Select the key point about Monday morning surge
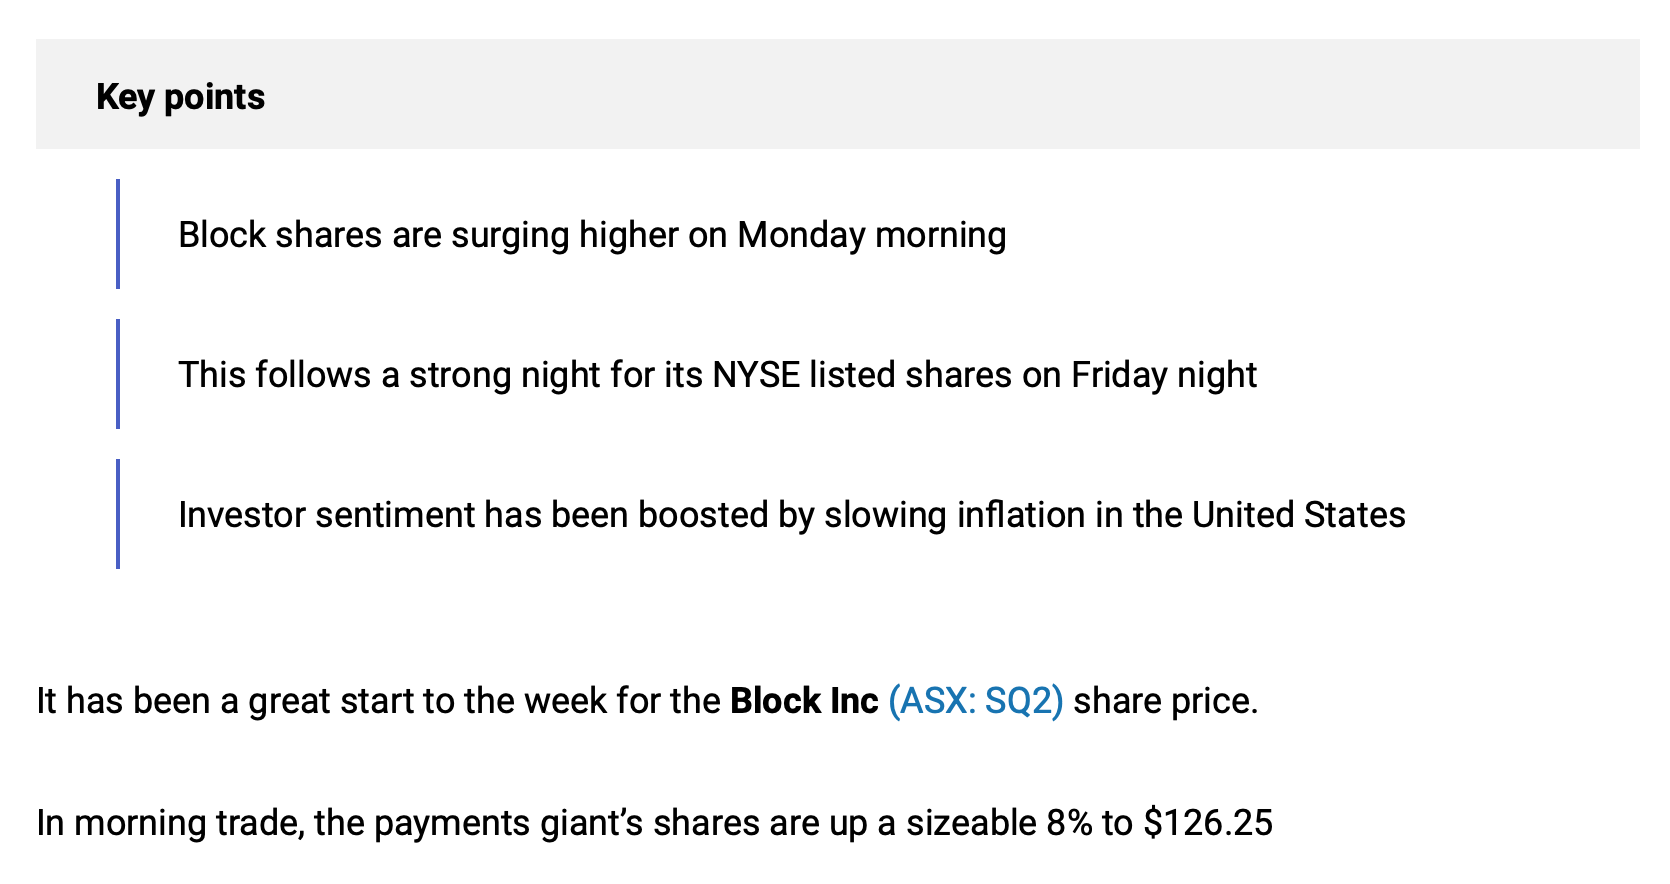The height and width of the screenshot is (884, 1670). pos(592,235)
